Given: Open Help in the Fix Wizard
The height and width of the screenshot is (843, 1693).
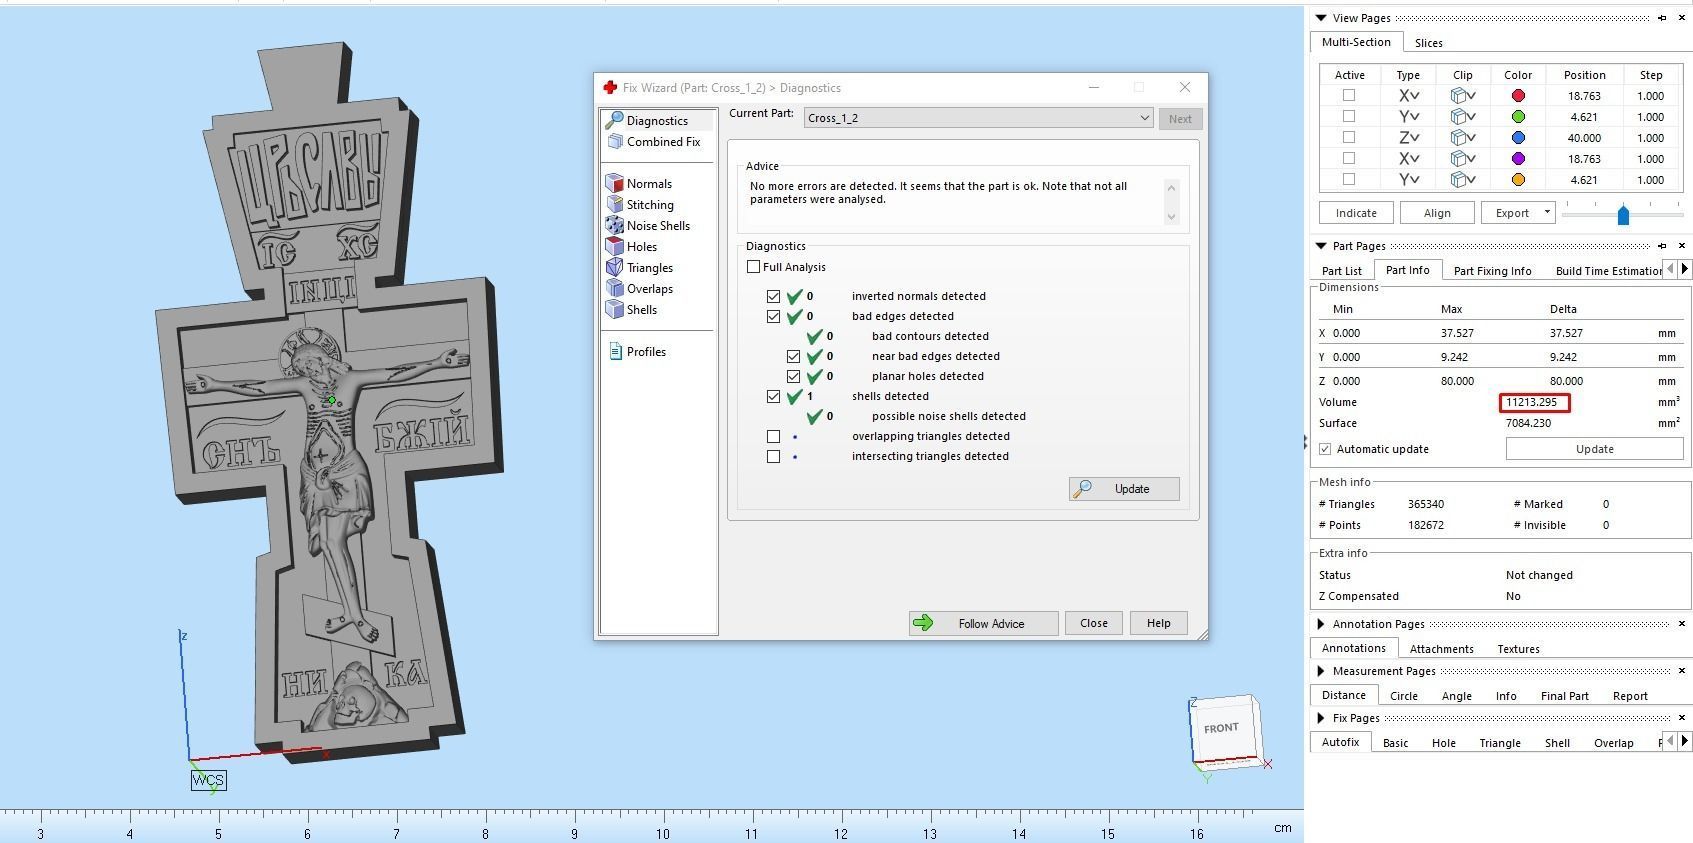Looking at the screenshot, I should click(x=1158, y=623).
